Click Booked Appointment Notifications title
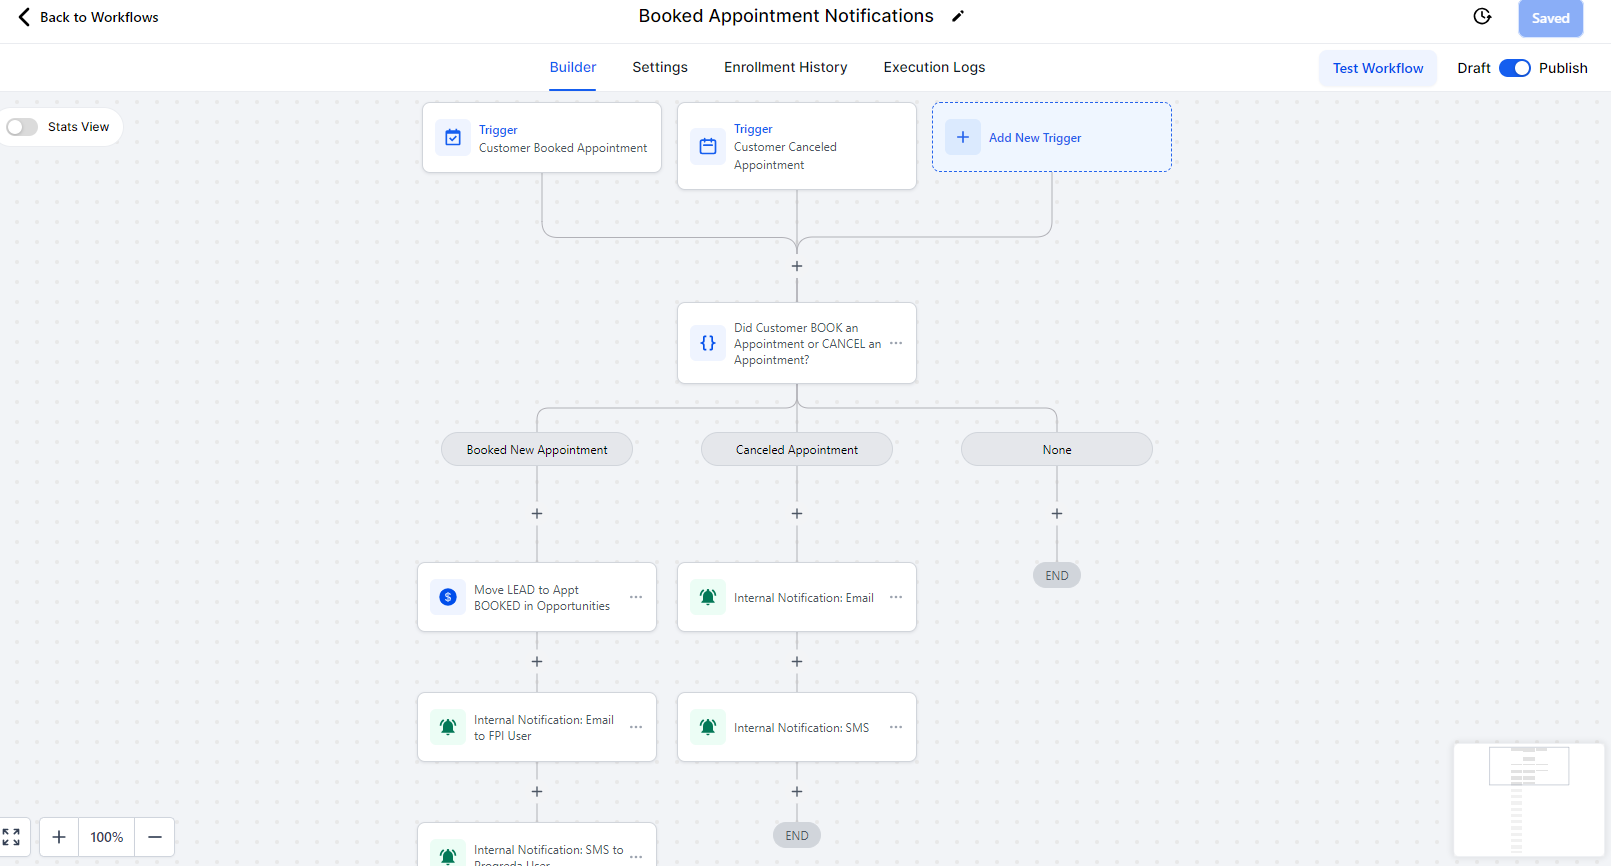 click(x=786, y=16)
